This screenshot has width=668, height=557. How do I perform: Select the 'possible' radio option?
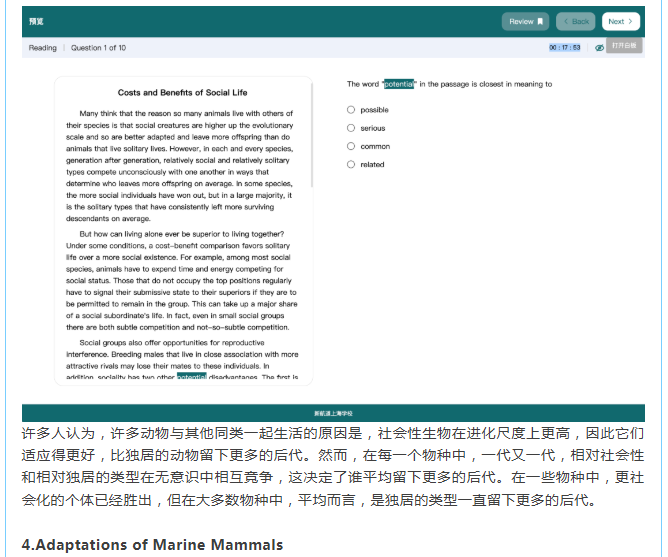tap(351, 110)
